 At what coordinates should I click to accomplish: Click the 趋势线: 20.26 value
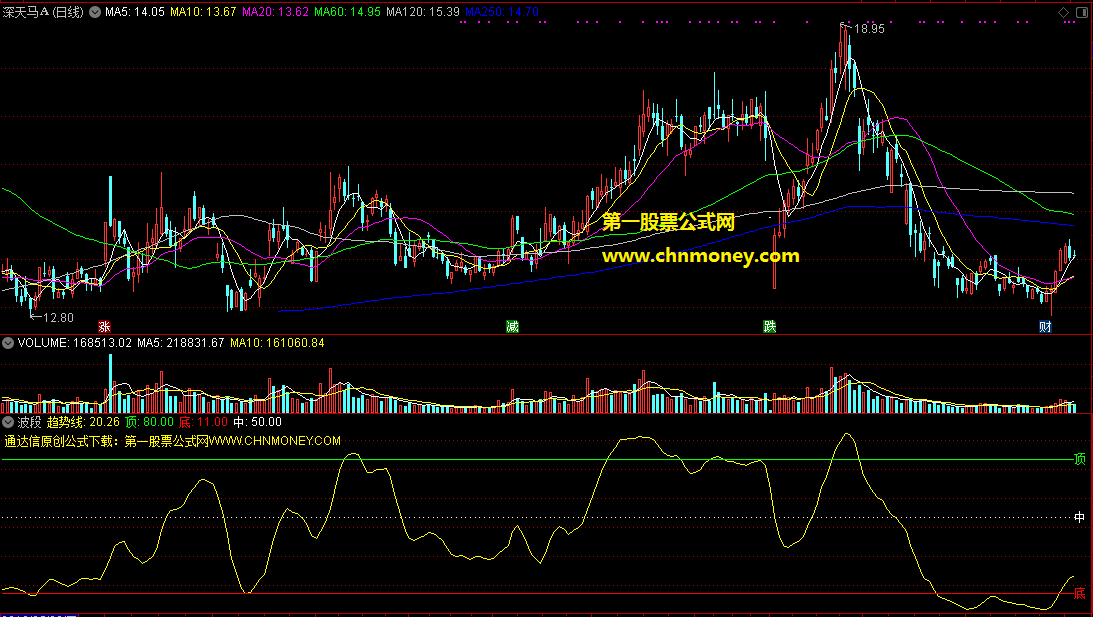83,422
